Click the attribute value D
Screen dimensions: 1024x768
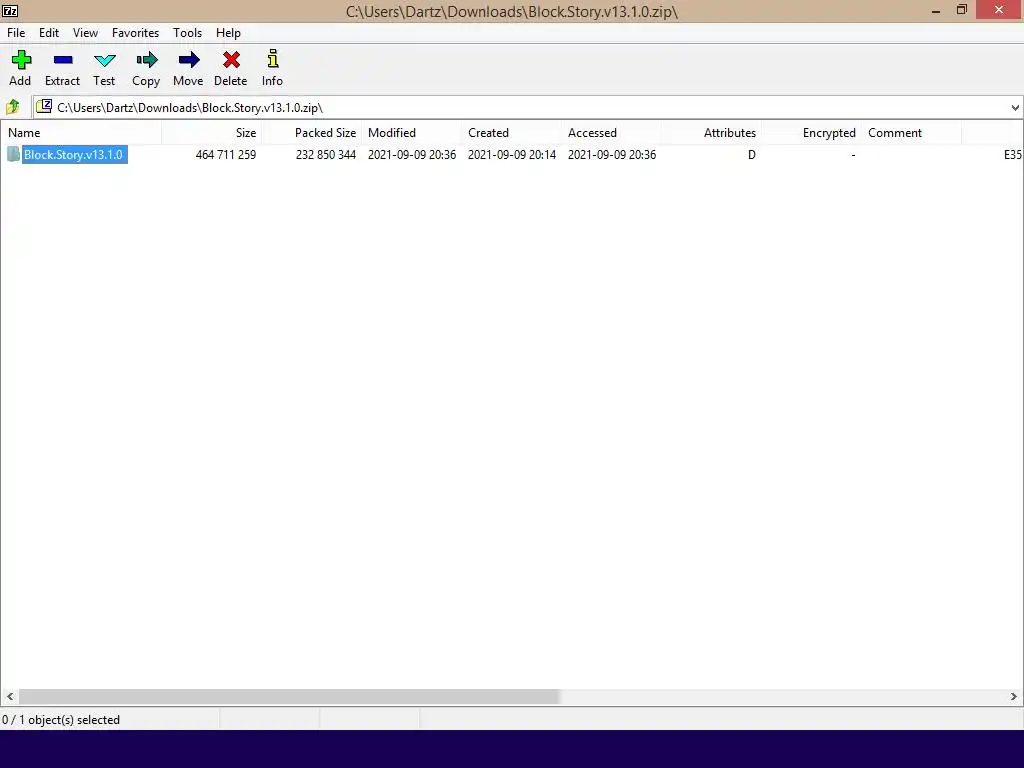pyautogui.click(x=752, y=155)
